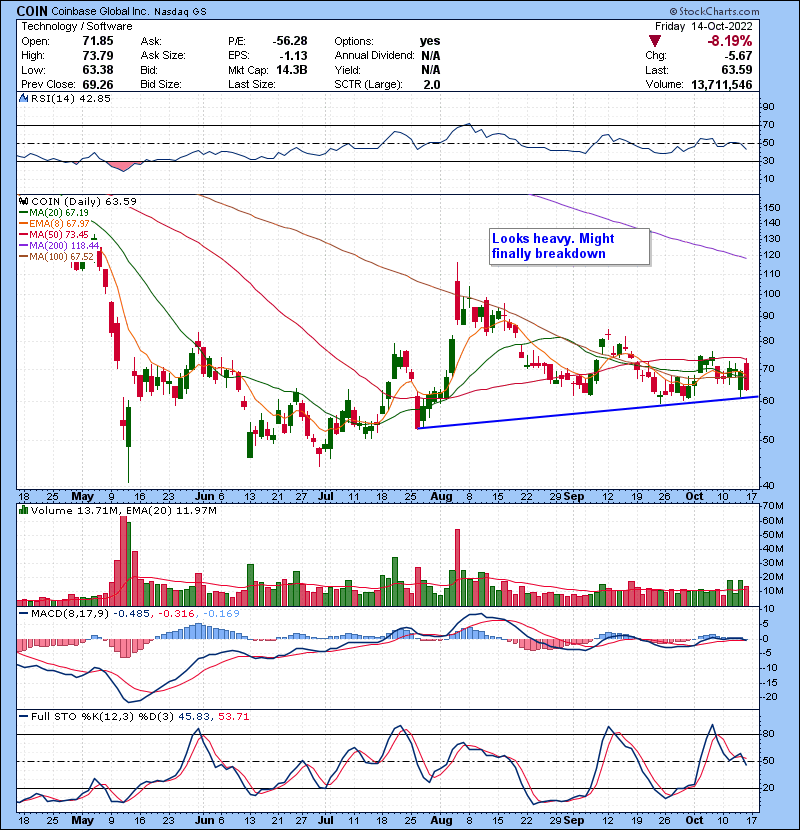Viewport: 800px width, 830px height.
Task: Click the -20 label on the MACD axis
Action: tap(769, 697)
